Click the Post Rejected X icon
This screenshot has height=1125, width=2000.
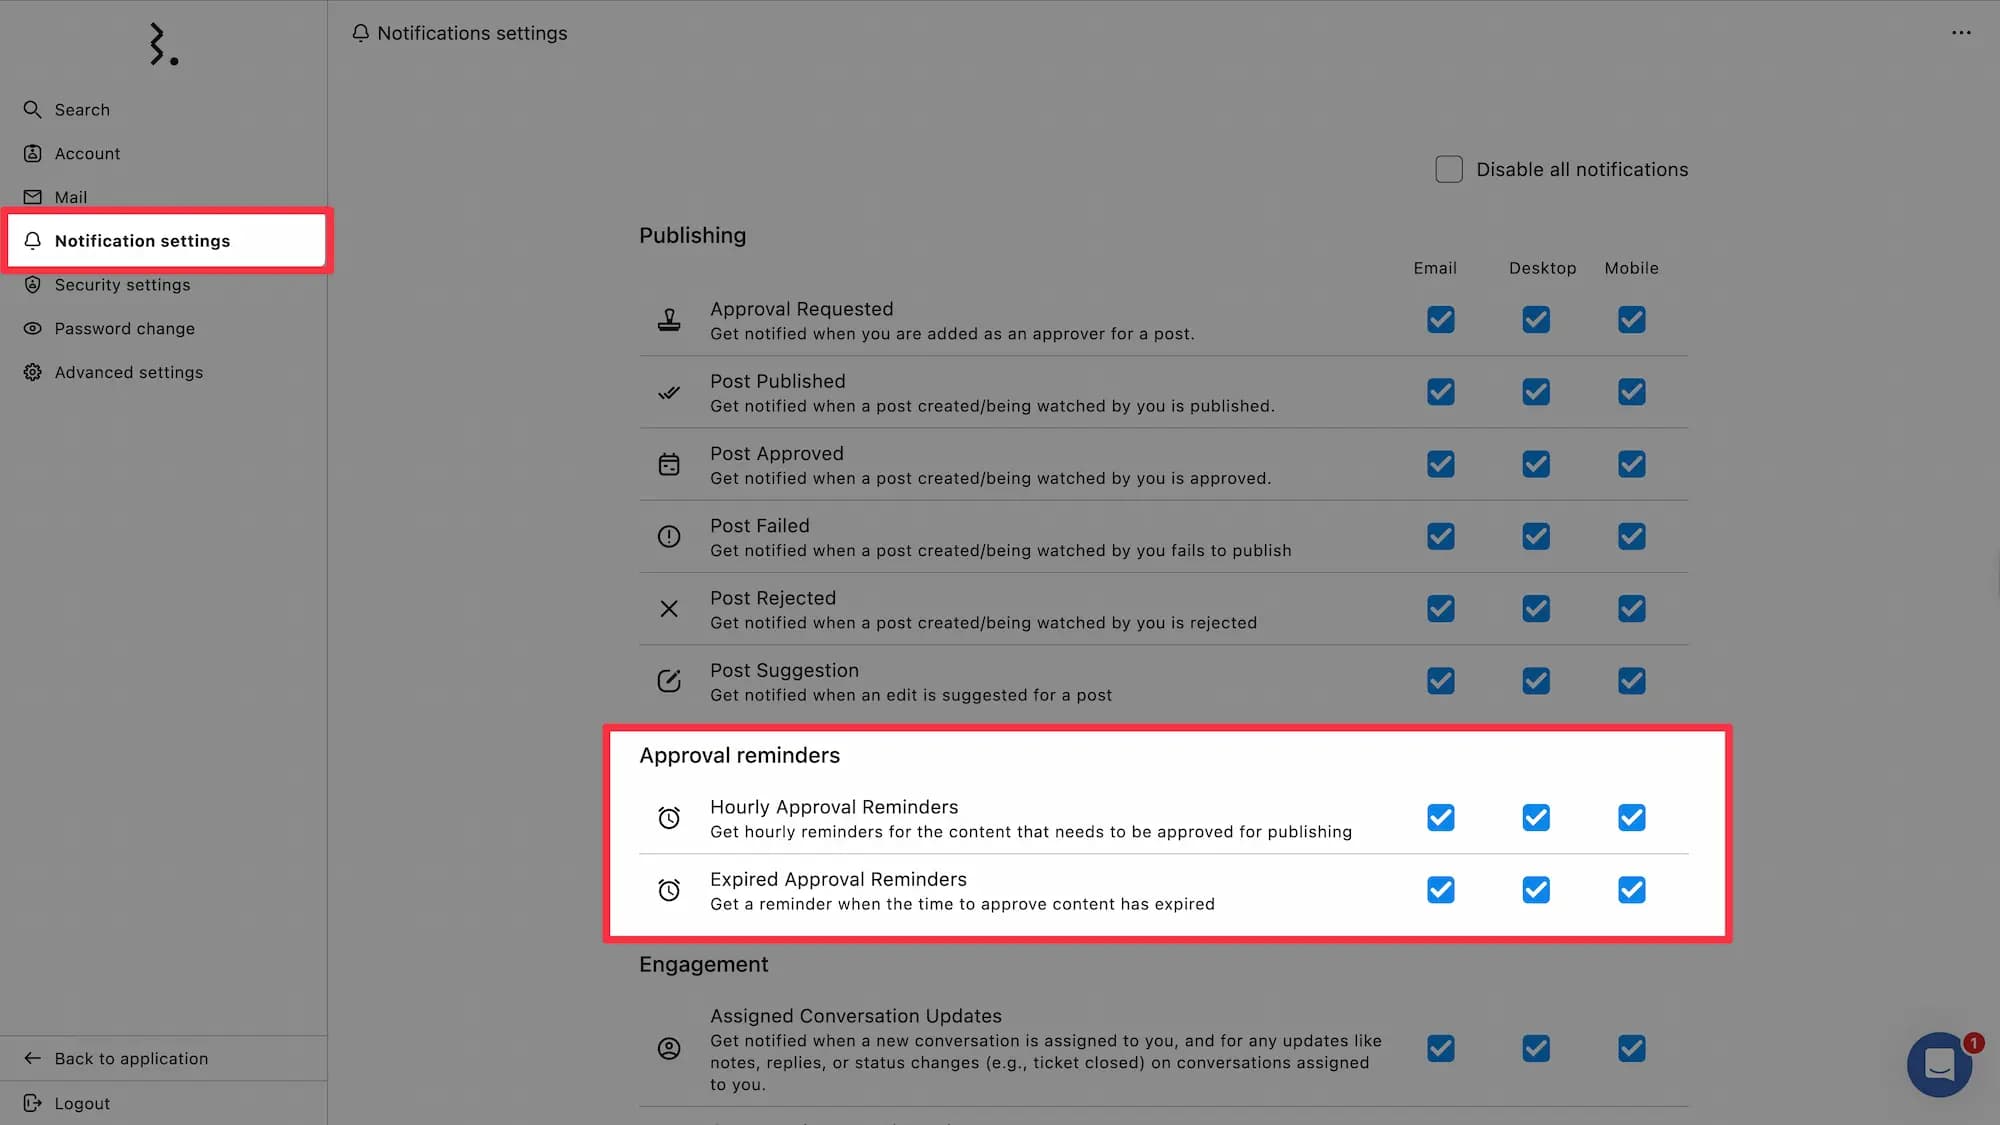(669, 609)
